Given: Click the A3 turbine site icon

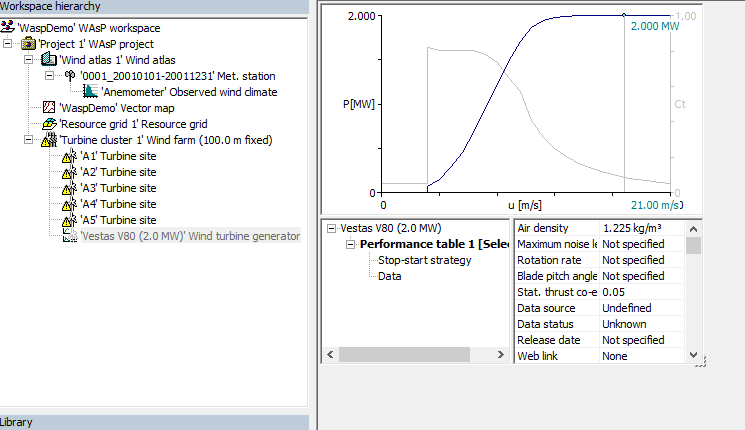Looking at the screenshot, I should (69, 188).
